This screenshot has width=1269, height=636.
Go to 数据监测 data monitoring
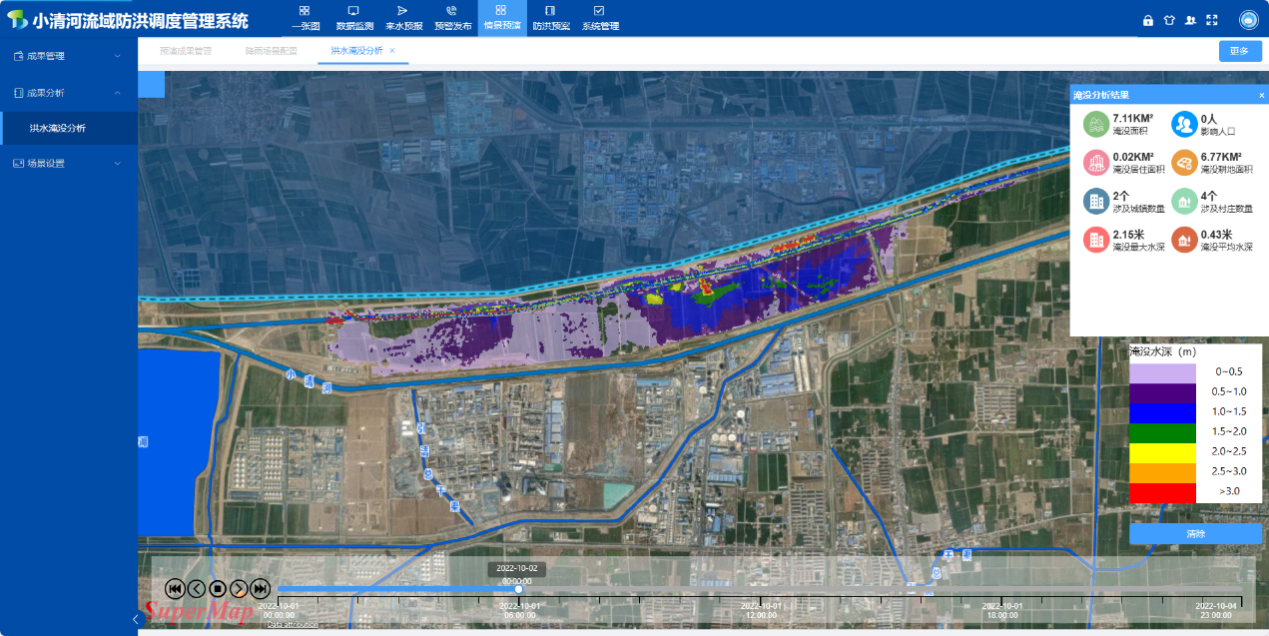click(x=353, y=17)
